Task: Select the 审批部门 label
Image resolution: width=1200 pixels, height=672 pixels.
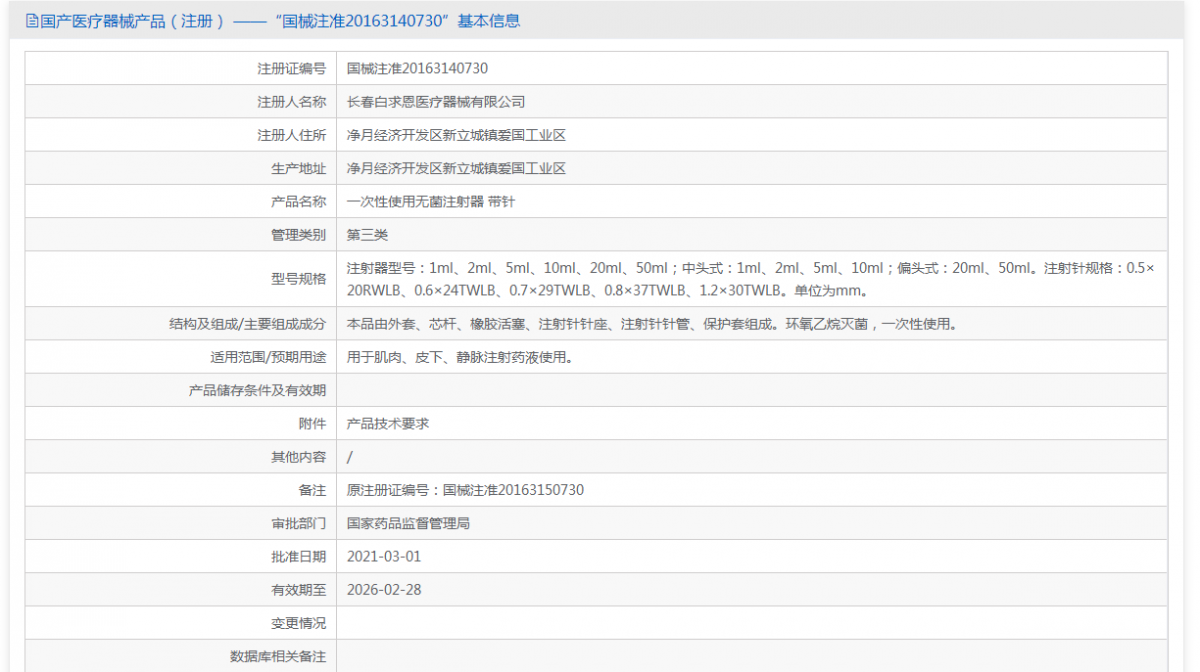Action: click(299, 523)
